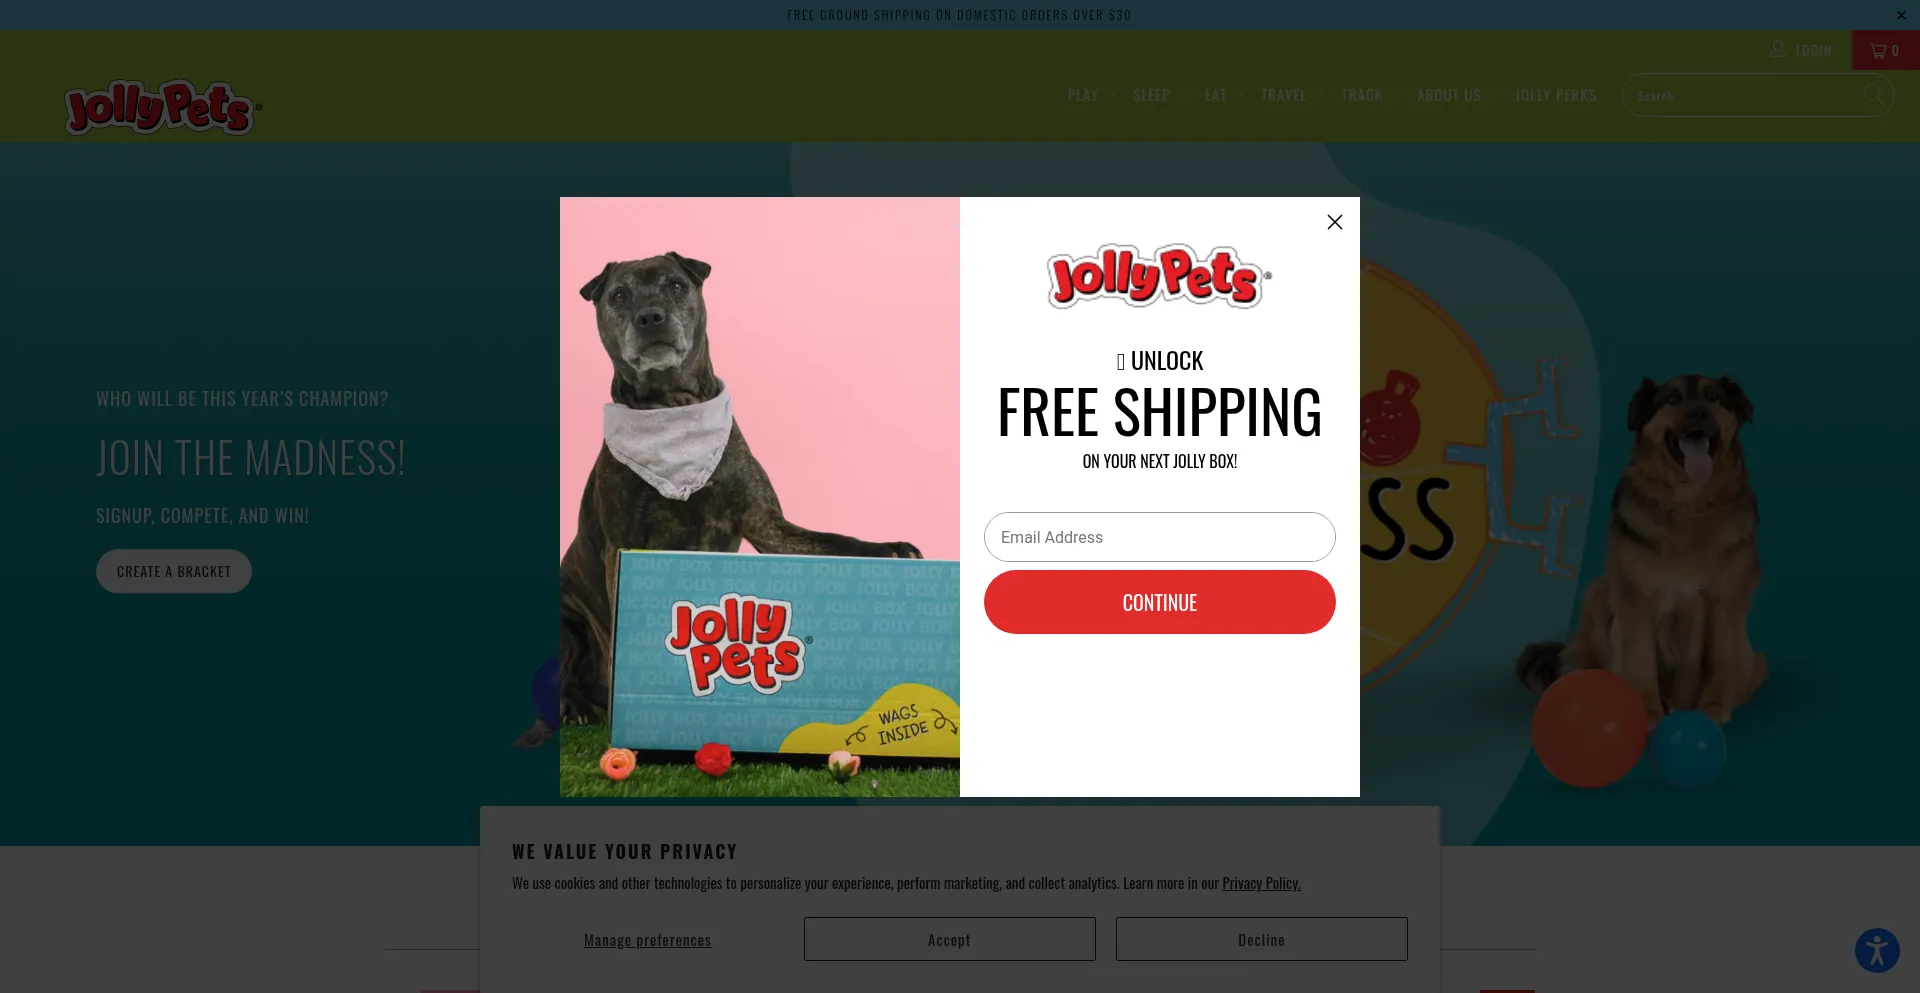
Task: Click the login user icon
Action: [x=1778, y=49]
